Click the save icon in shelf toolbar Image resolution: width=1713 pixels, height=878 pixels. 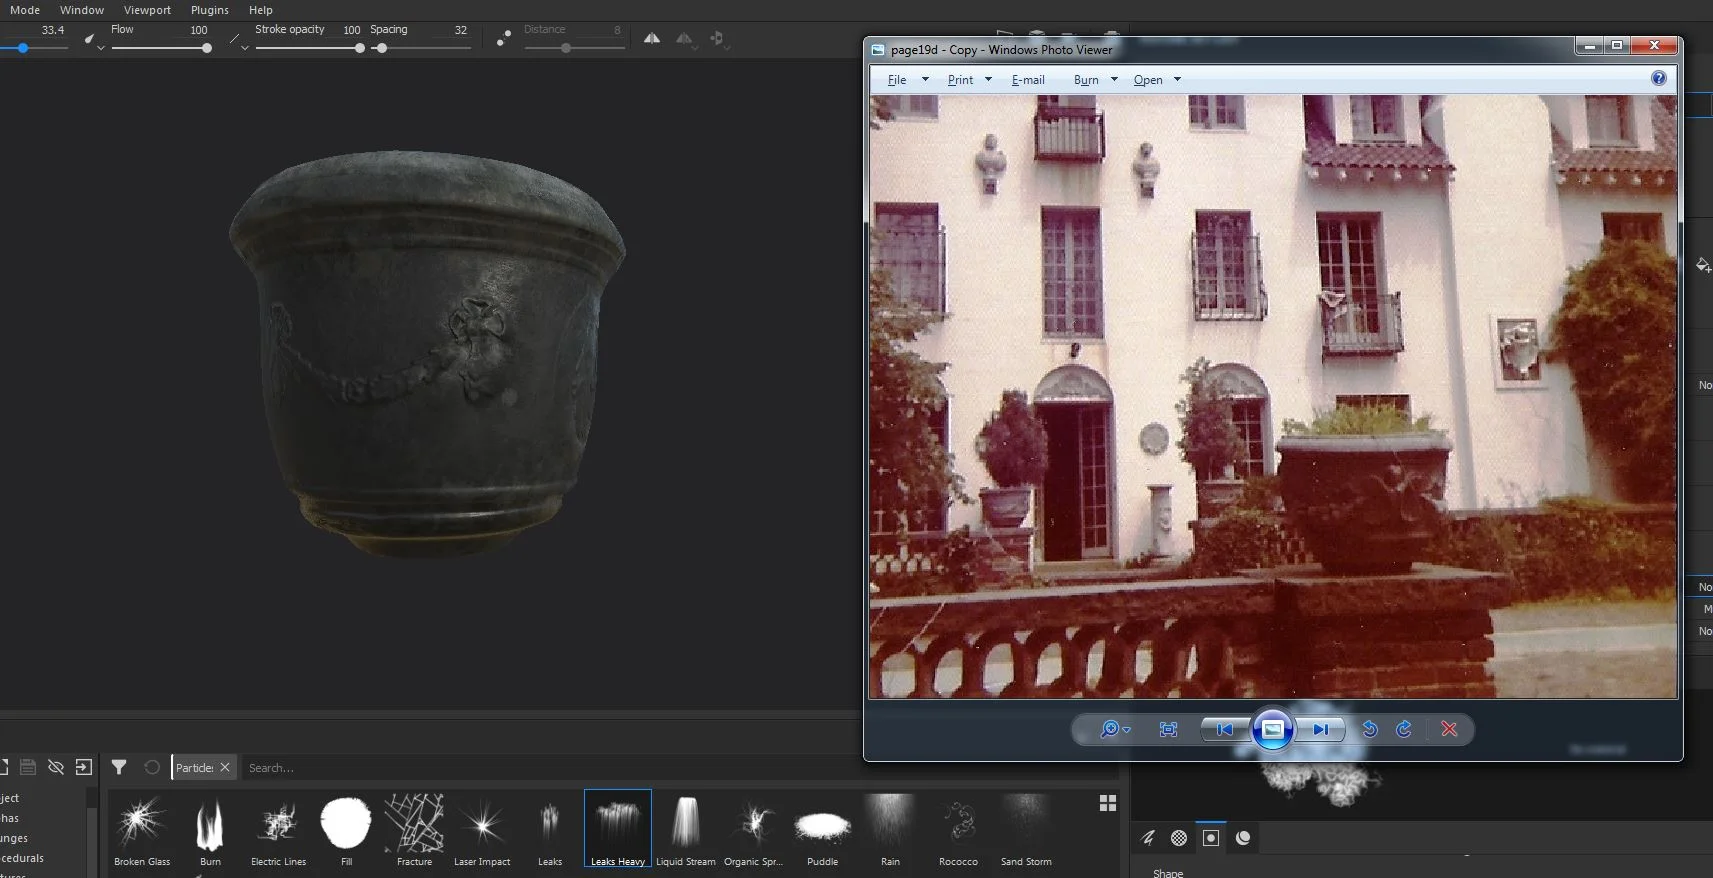pos(28,767)
